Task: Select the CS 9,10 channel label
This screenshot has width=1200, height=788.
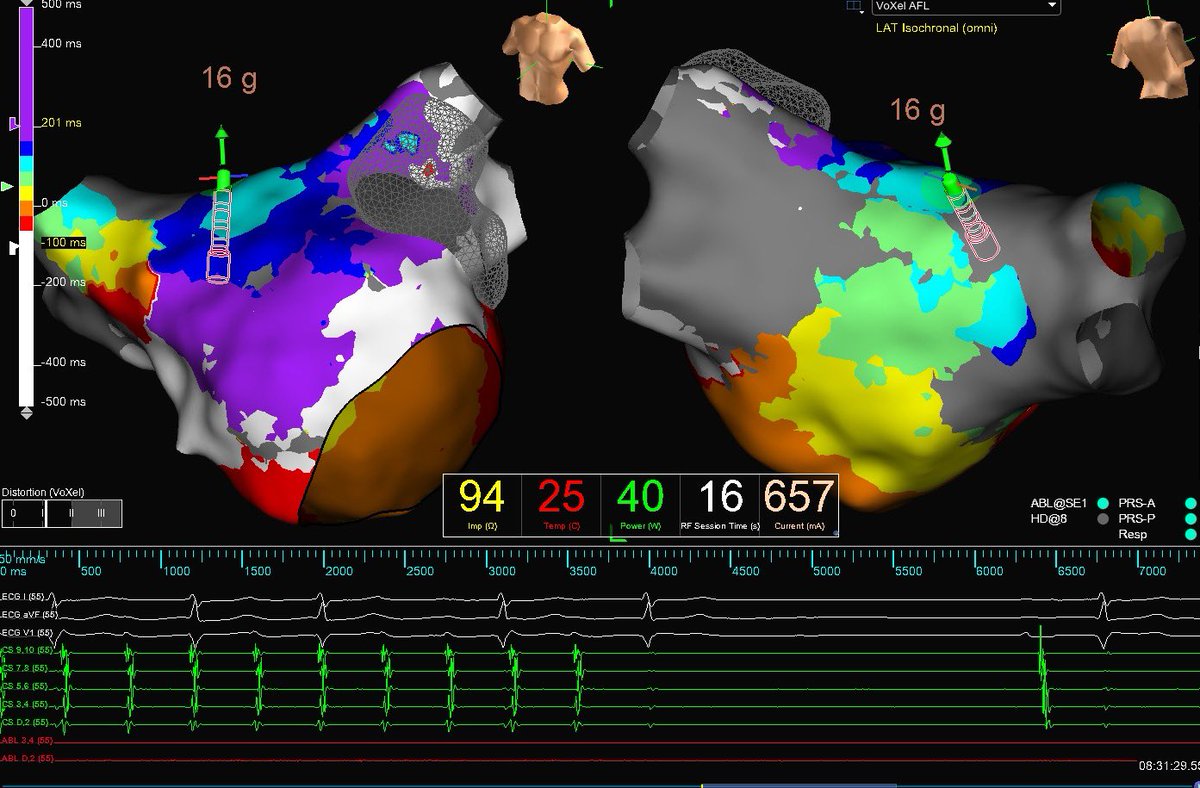Action: point(28,651)
